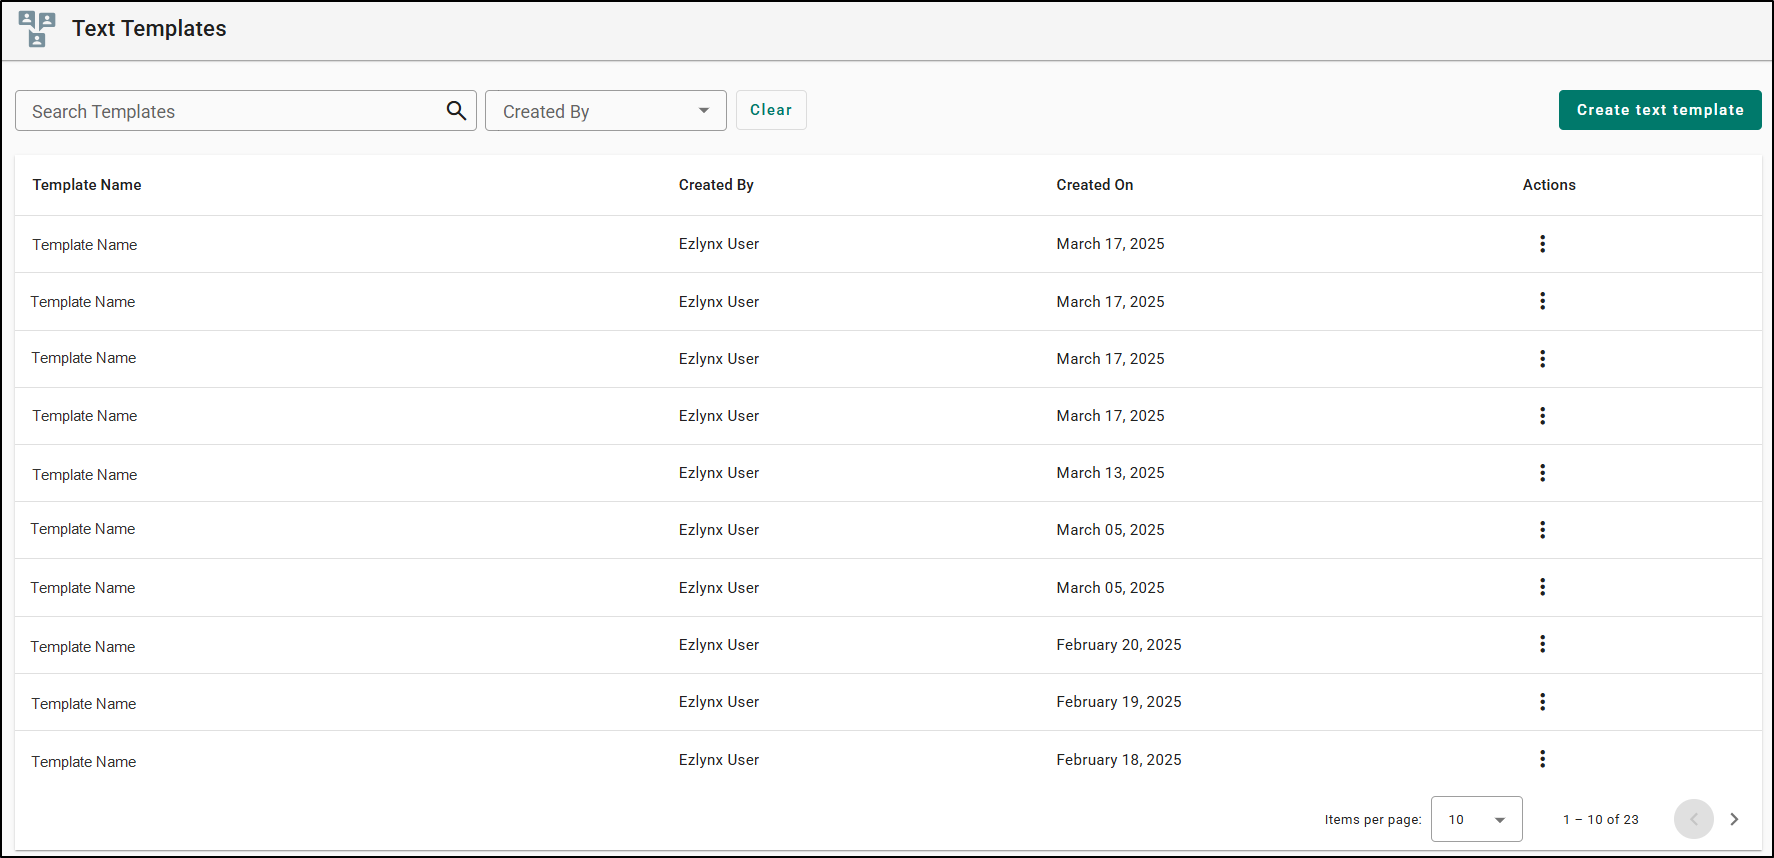The image size is (1774, 858).
Task: Click the "Items per page:" label
Action: coord(1373,820)
